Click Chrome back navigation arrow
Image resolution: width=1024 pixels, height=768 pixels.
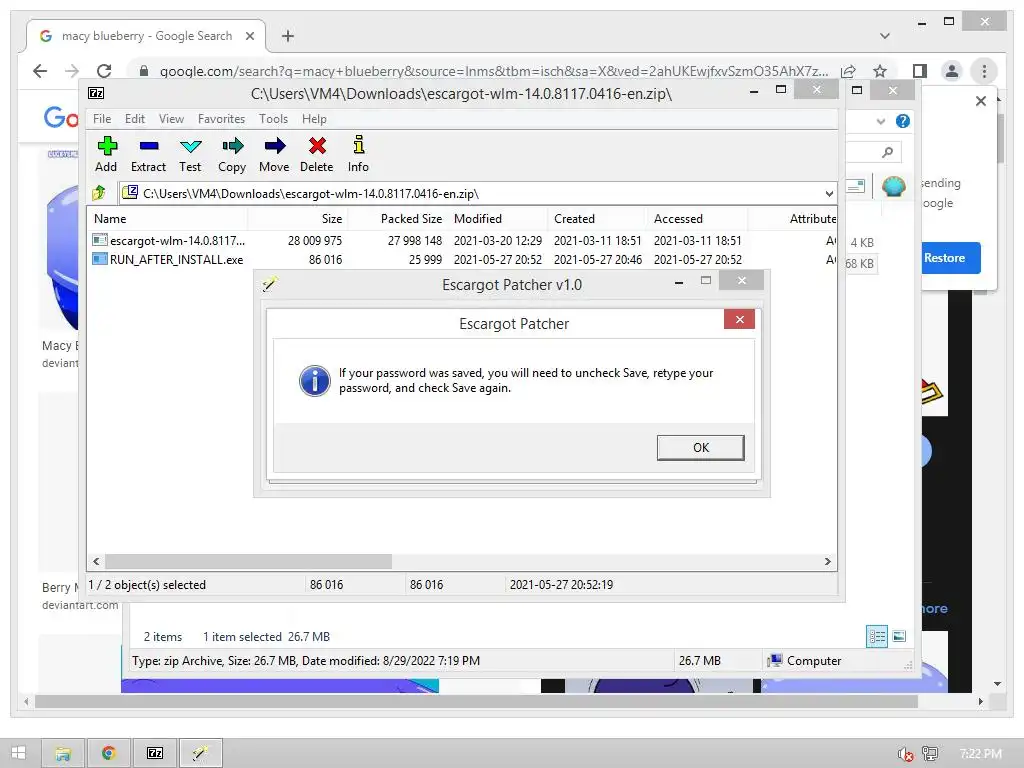(x=40, y=71)
